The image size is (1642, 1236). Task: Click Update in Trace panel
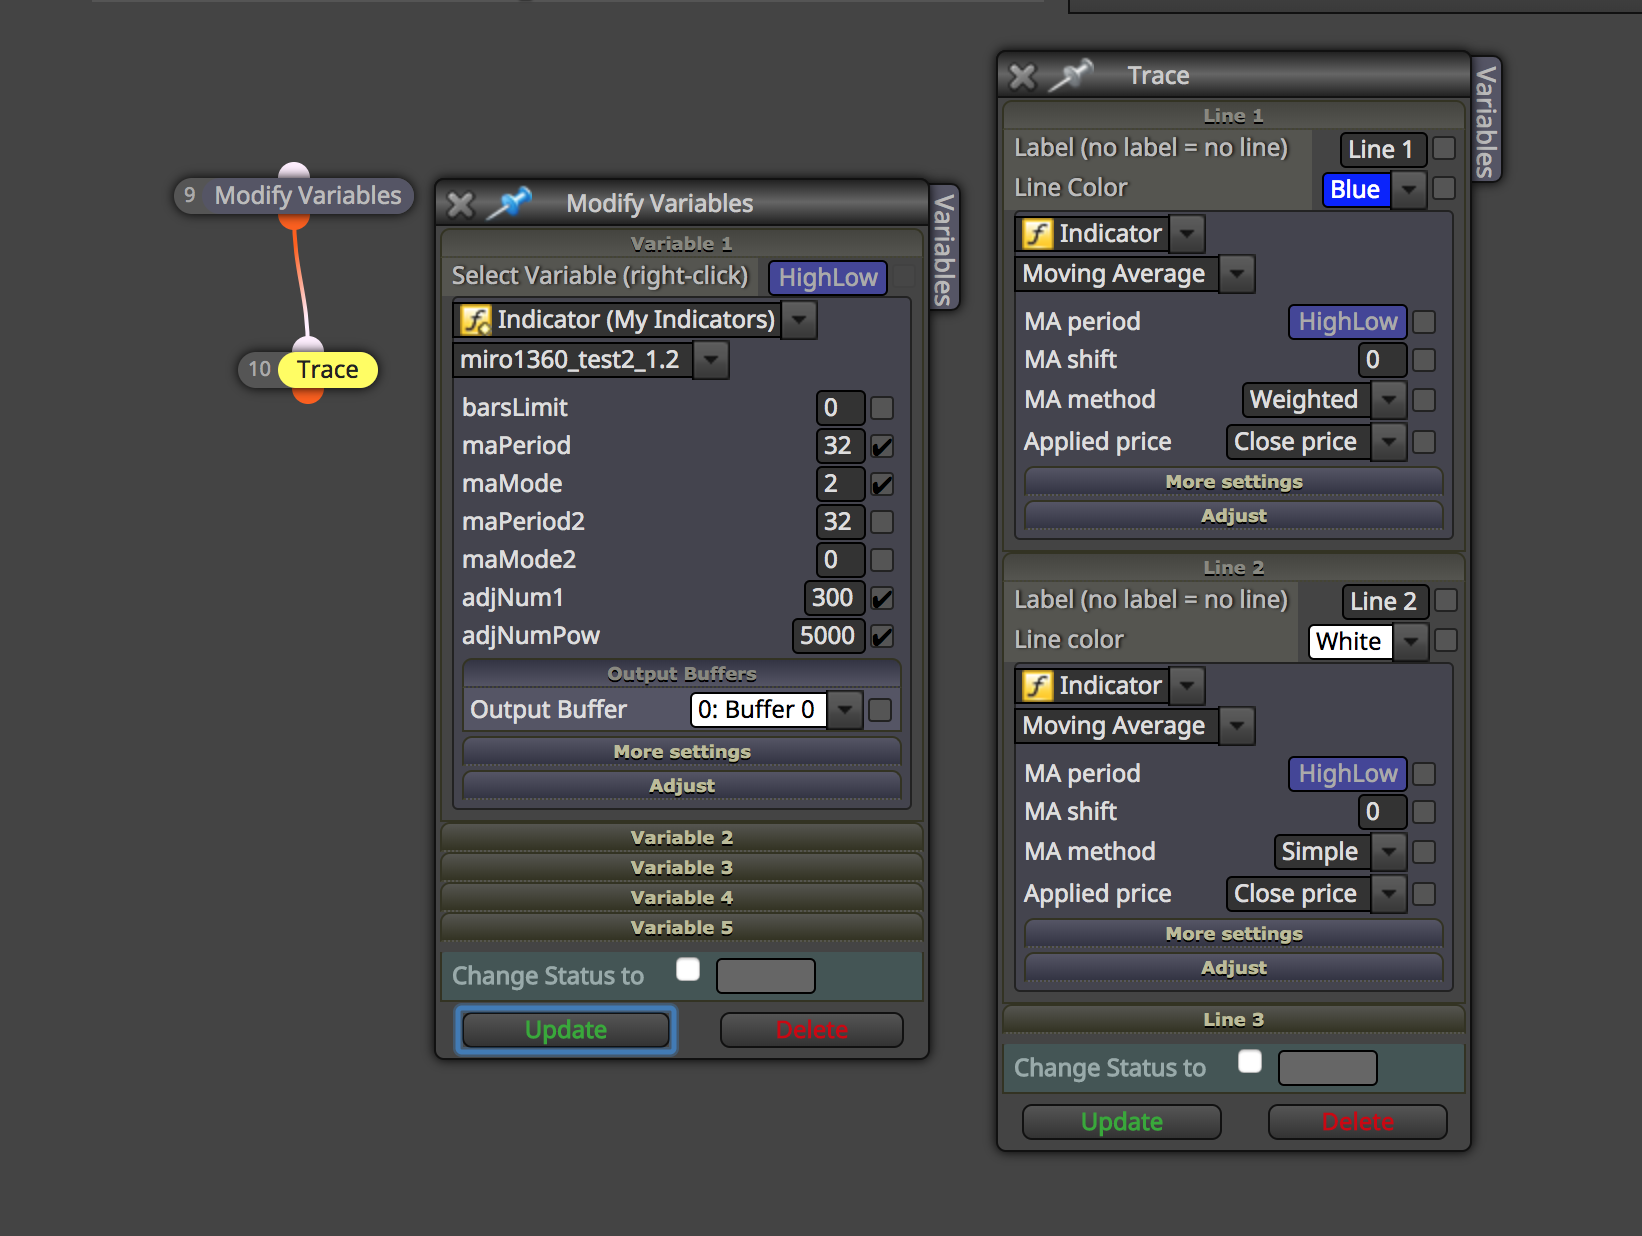point(1122,1122)
